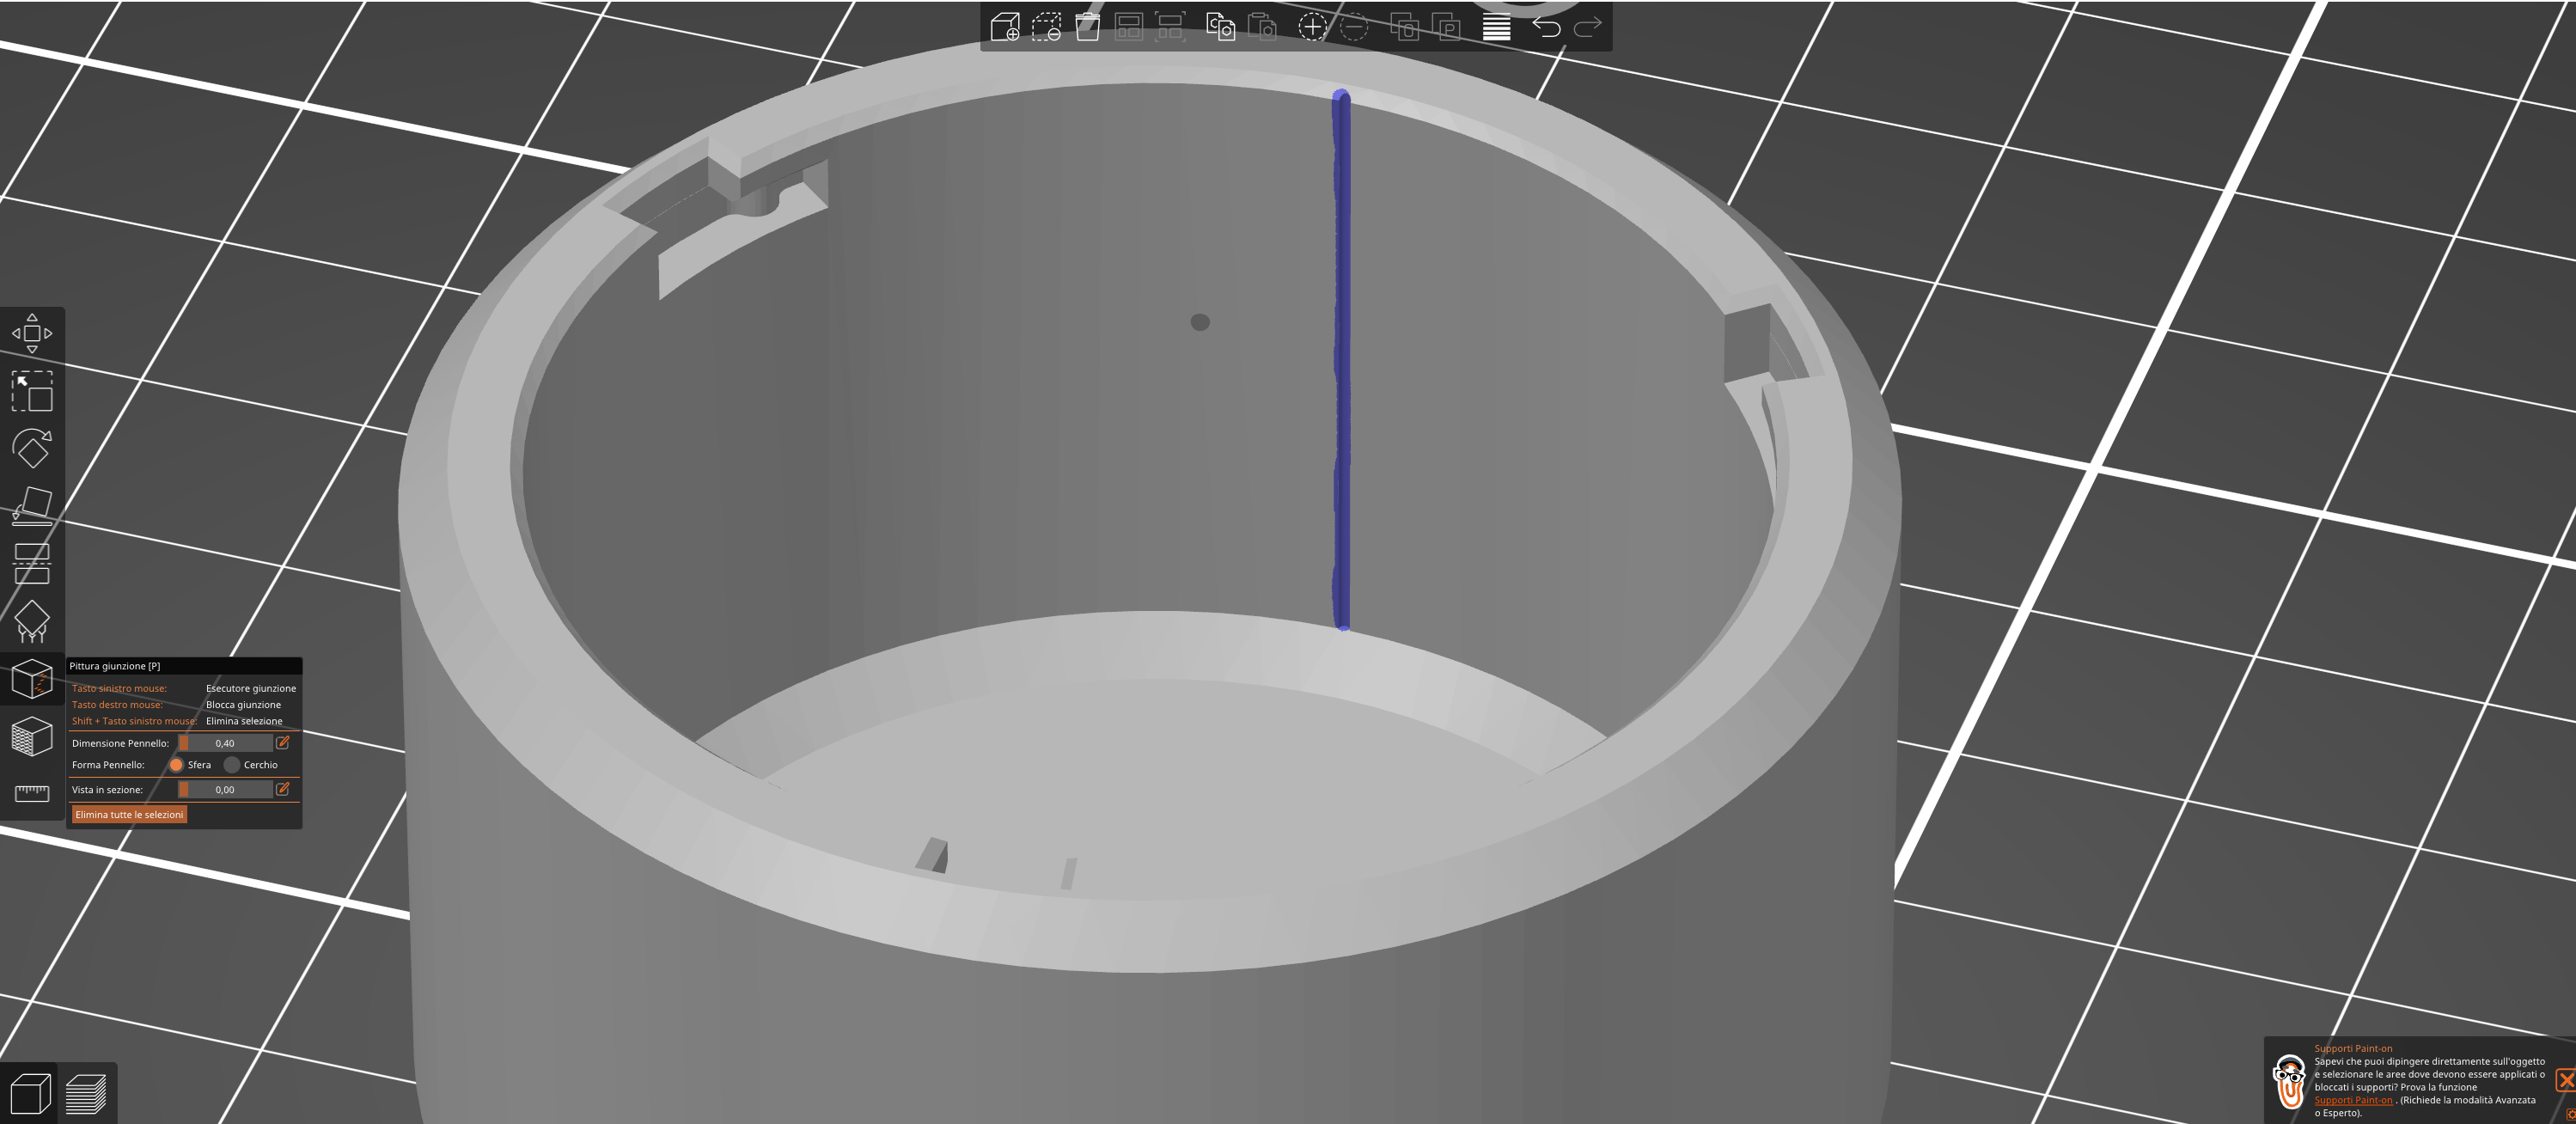
Task: Click the Shift + Tasto sinistro mouse label
Action: pos(134,721)
